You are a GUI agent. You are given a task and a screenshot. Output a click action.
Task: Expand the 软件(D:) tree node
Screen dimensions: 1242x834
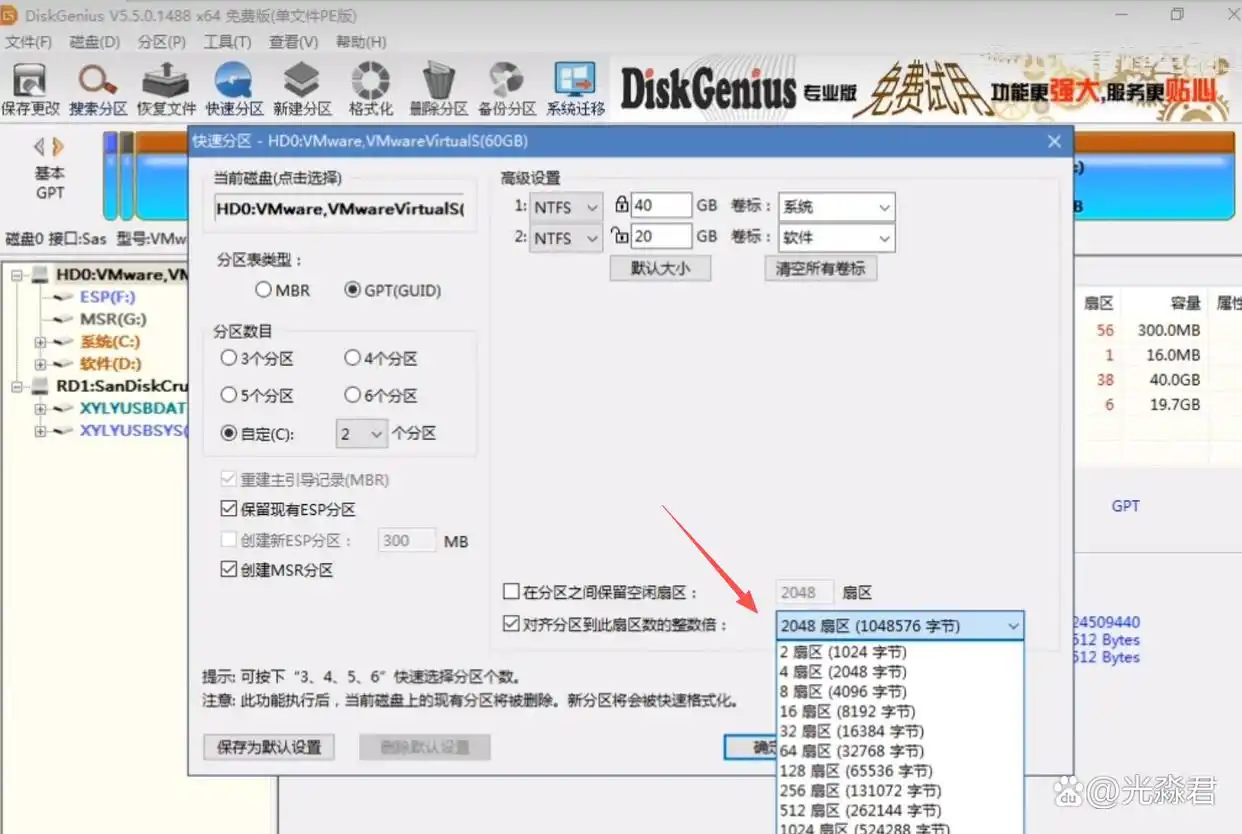(x=40, y=363)
